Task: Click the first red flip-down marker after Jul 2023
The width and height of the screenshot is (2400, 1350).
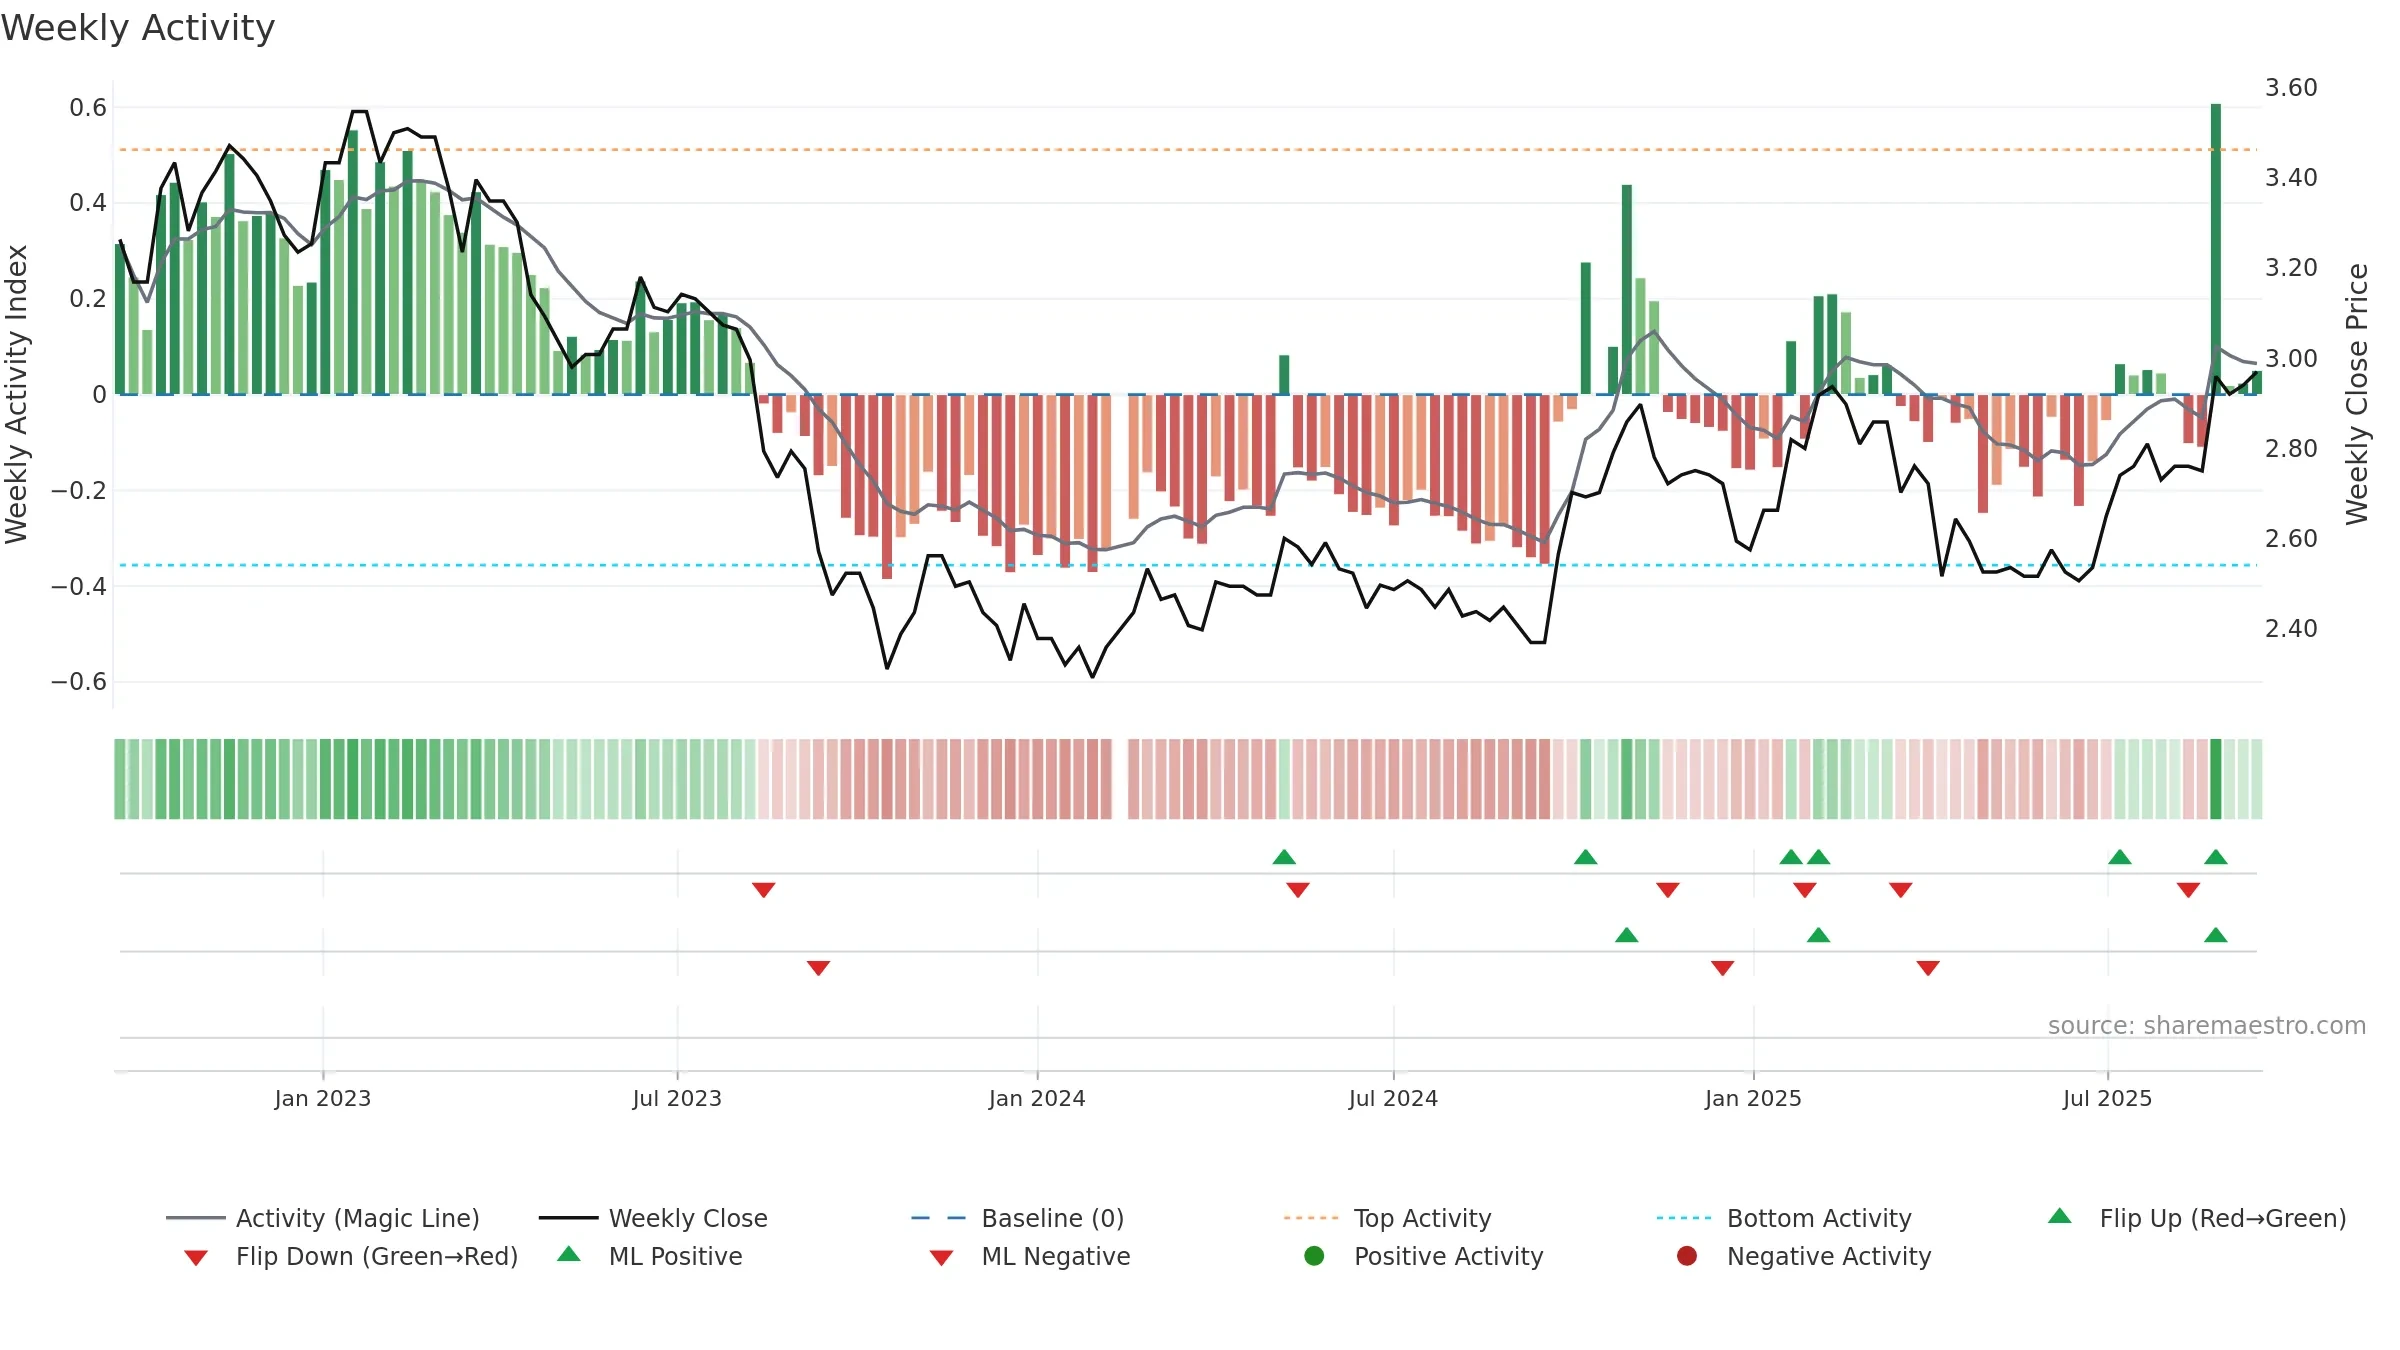Action: click(764, 890)
